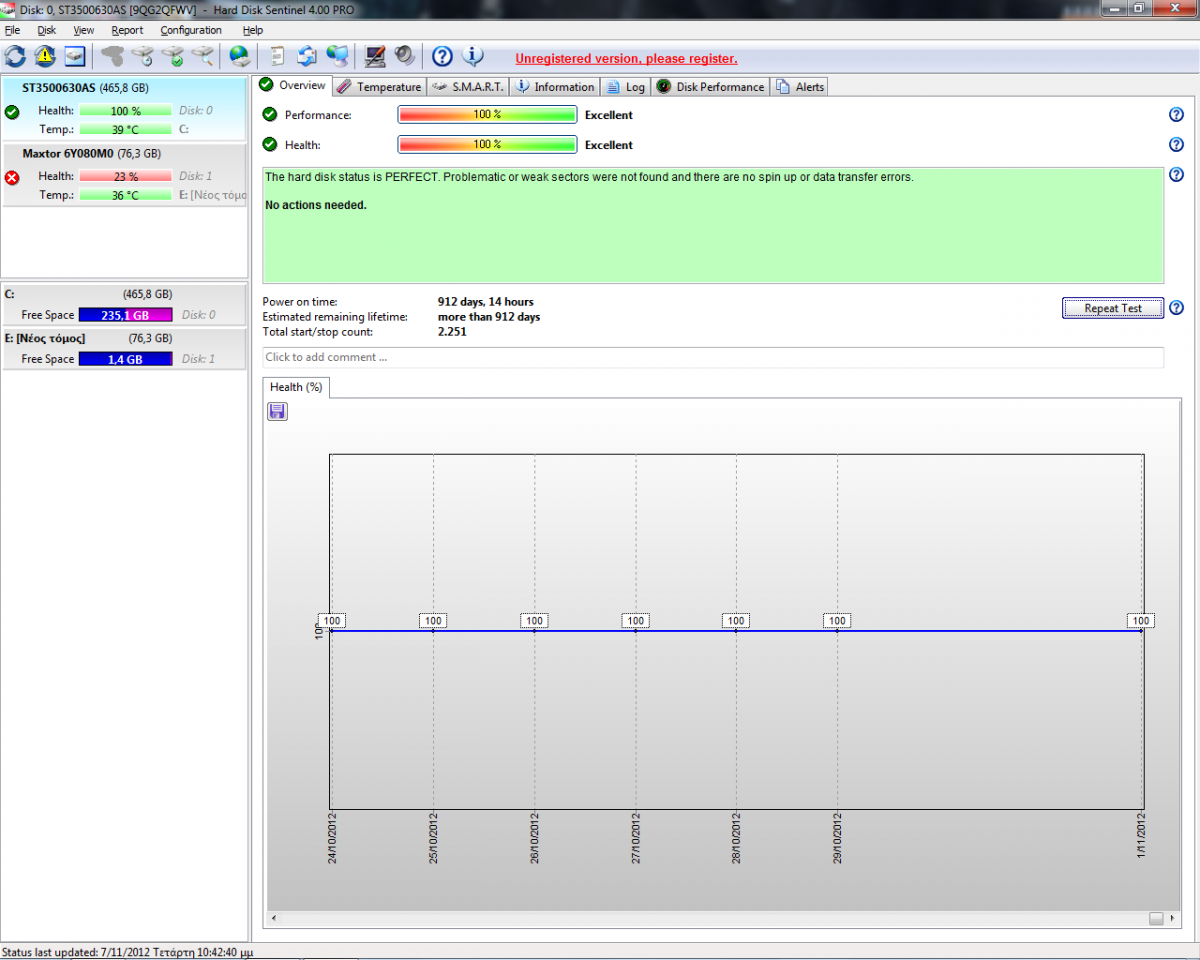The height and width of the screenshot is (960, 1200).
Task: Click the Maxtor 23 % health bar
Action: point(125,176)
